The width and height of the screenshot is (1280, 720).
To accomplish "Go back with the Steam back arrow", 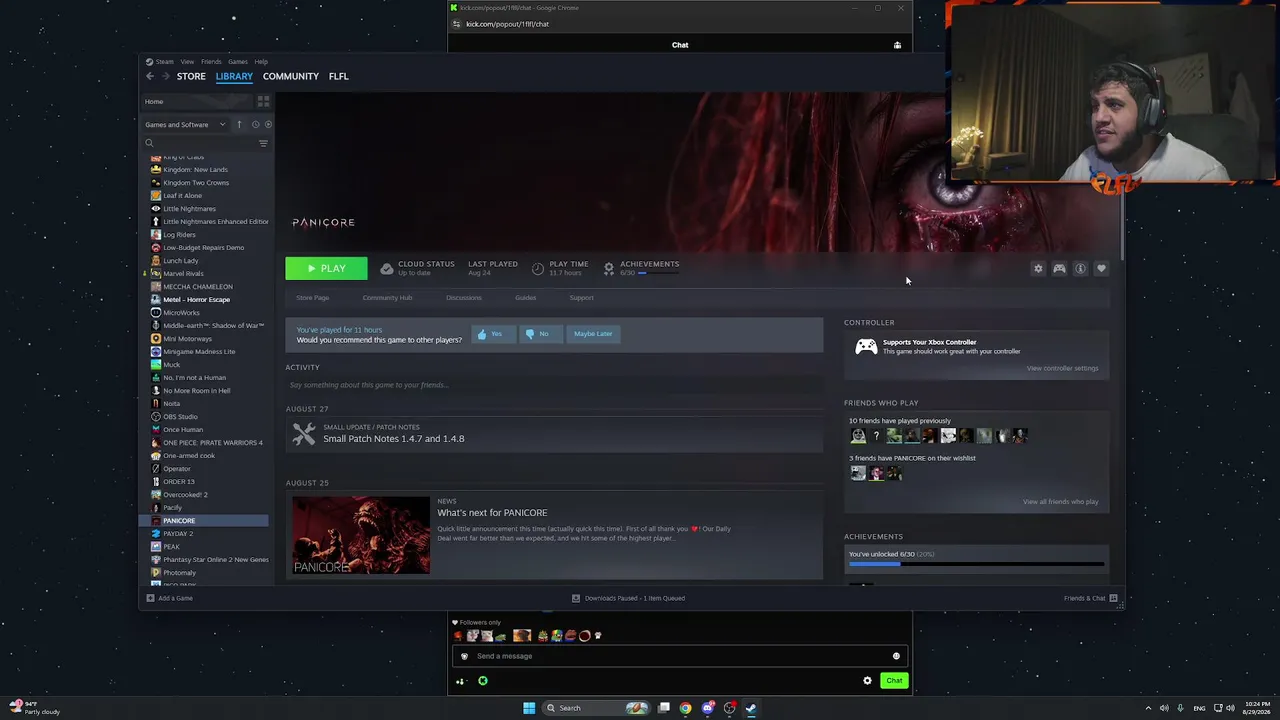I will coord(150,76).
